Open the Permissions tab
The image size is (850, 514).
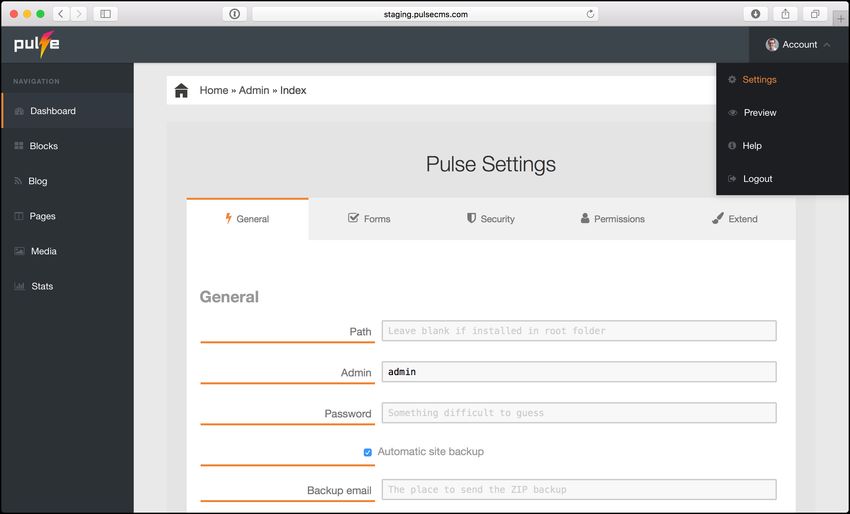pos(613,219)
